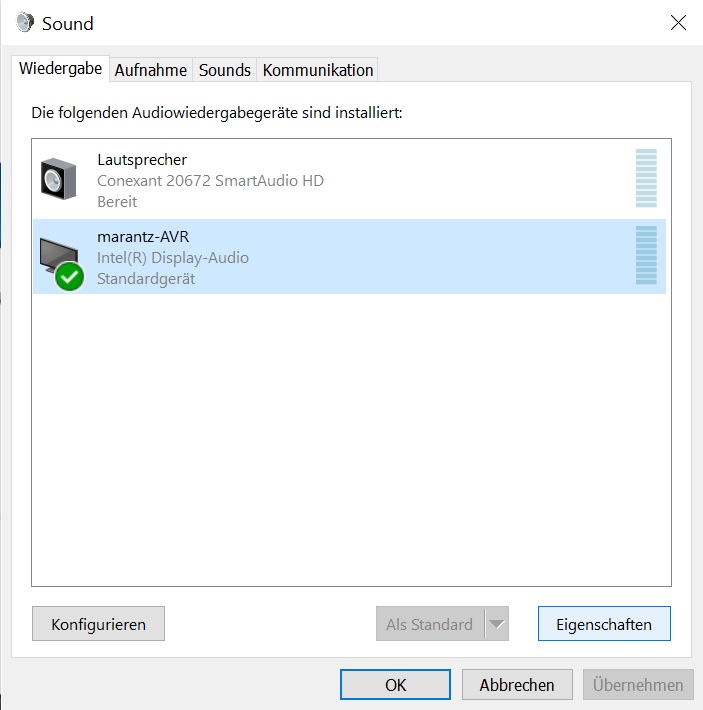Open the Als Standard dropdown arrow
The image size is (703, 710).
497,624
